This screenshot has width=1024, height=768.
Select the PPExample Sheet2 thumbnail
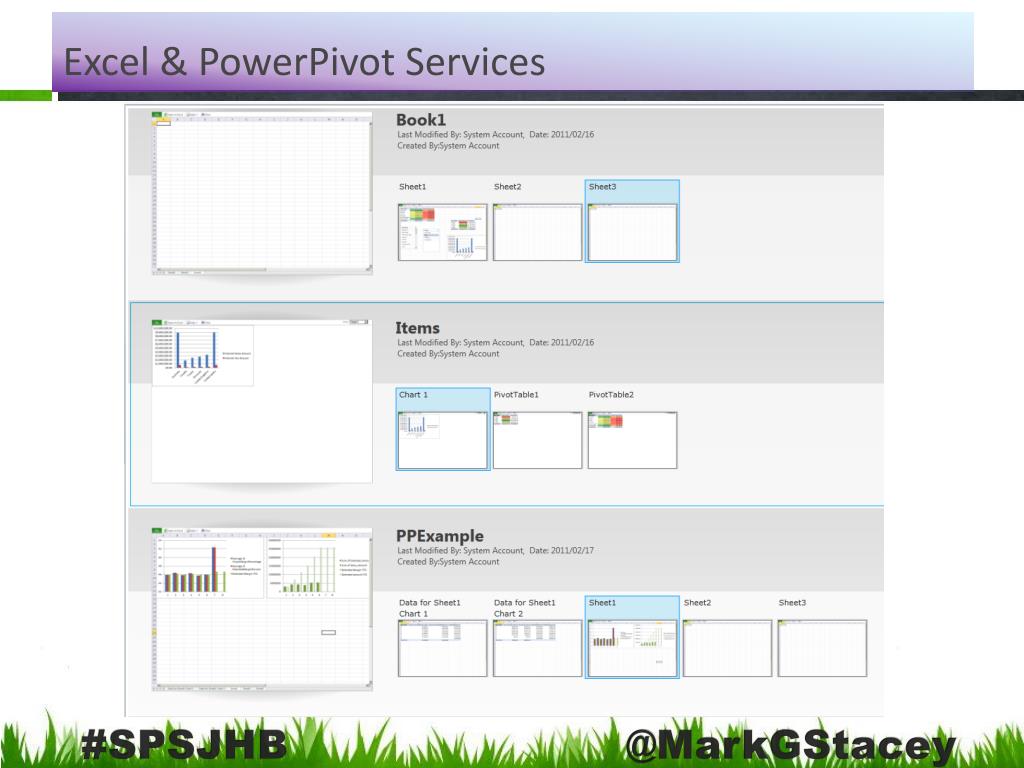coord(728,648)
